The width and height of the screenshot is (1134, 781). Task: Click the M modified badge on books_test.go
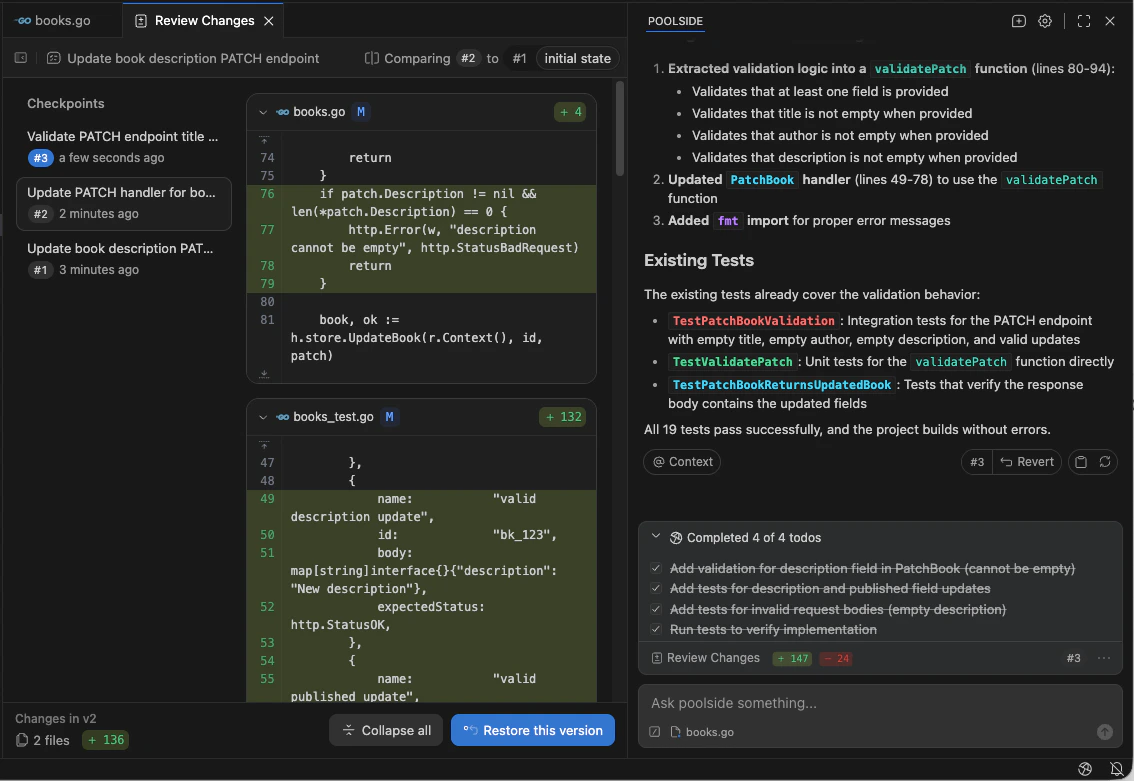click(x=389, y=417)
